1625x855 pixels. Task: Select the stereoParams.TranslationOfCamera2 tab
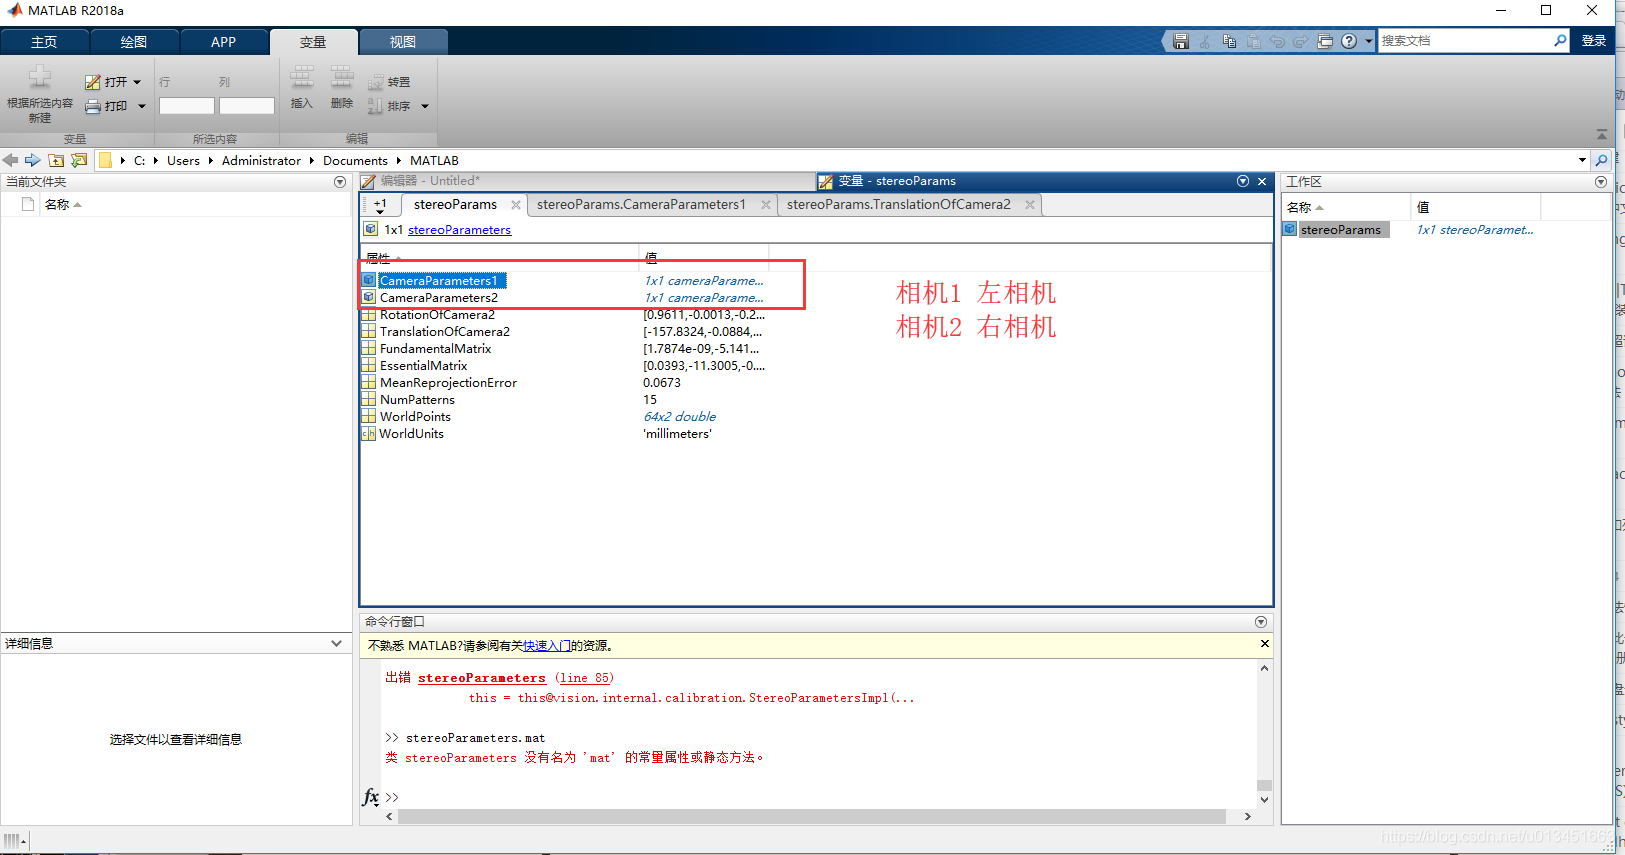click(898, 205)
